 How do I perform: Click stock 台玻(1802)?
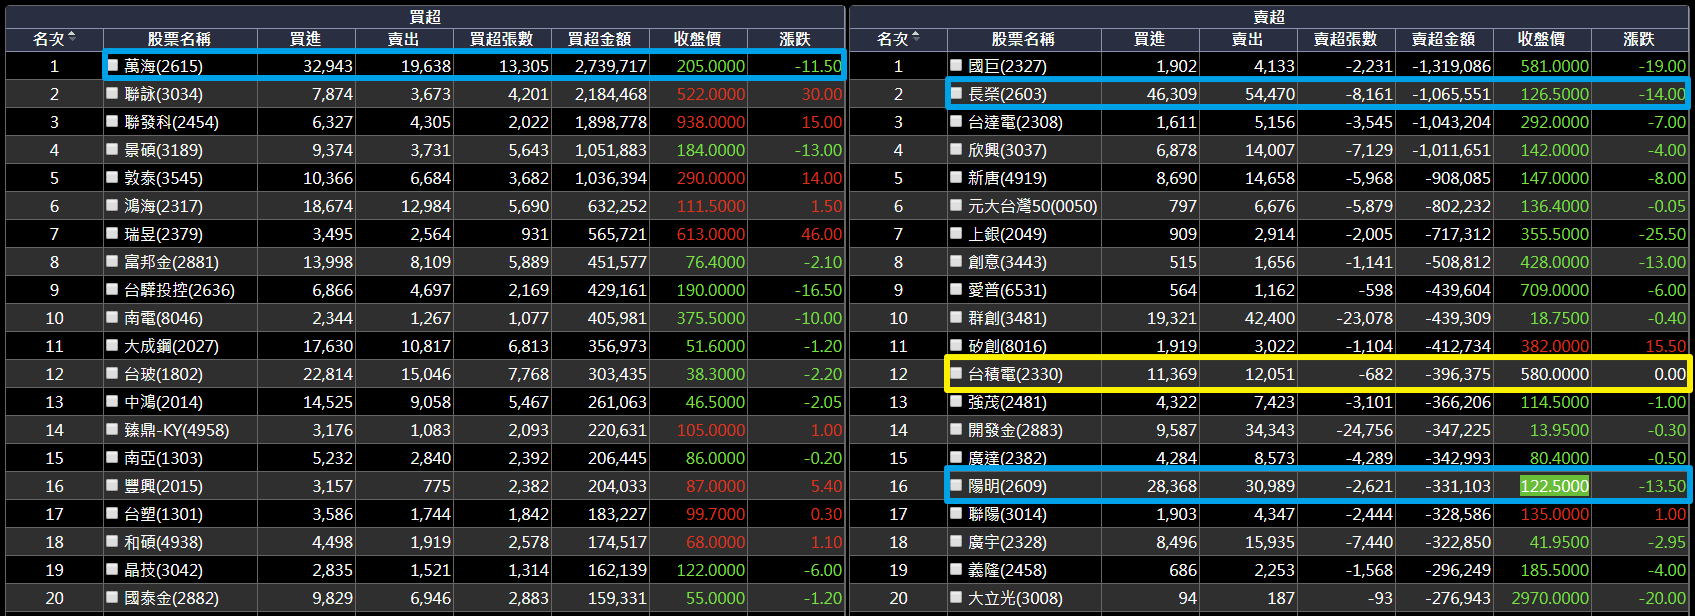point(163,374)
